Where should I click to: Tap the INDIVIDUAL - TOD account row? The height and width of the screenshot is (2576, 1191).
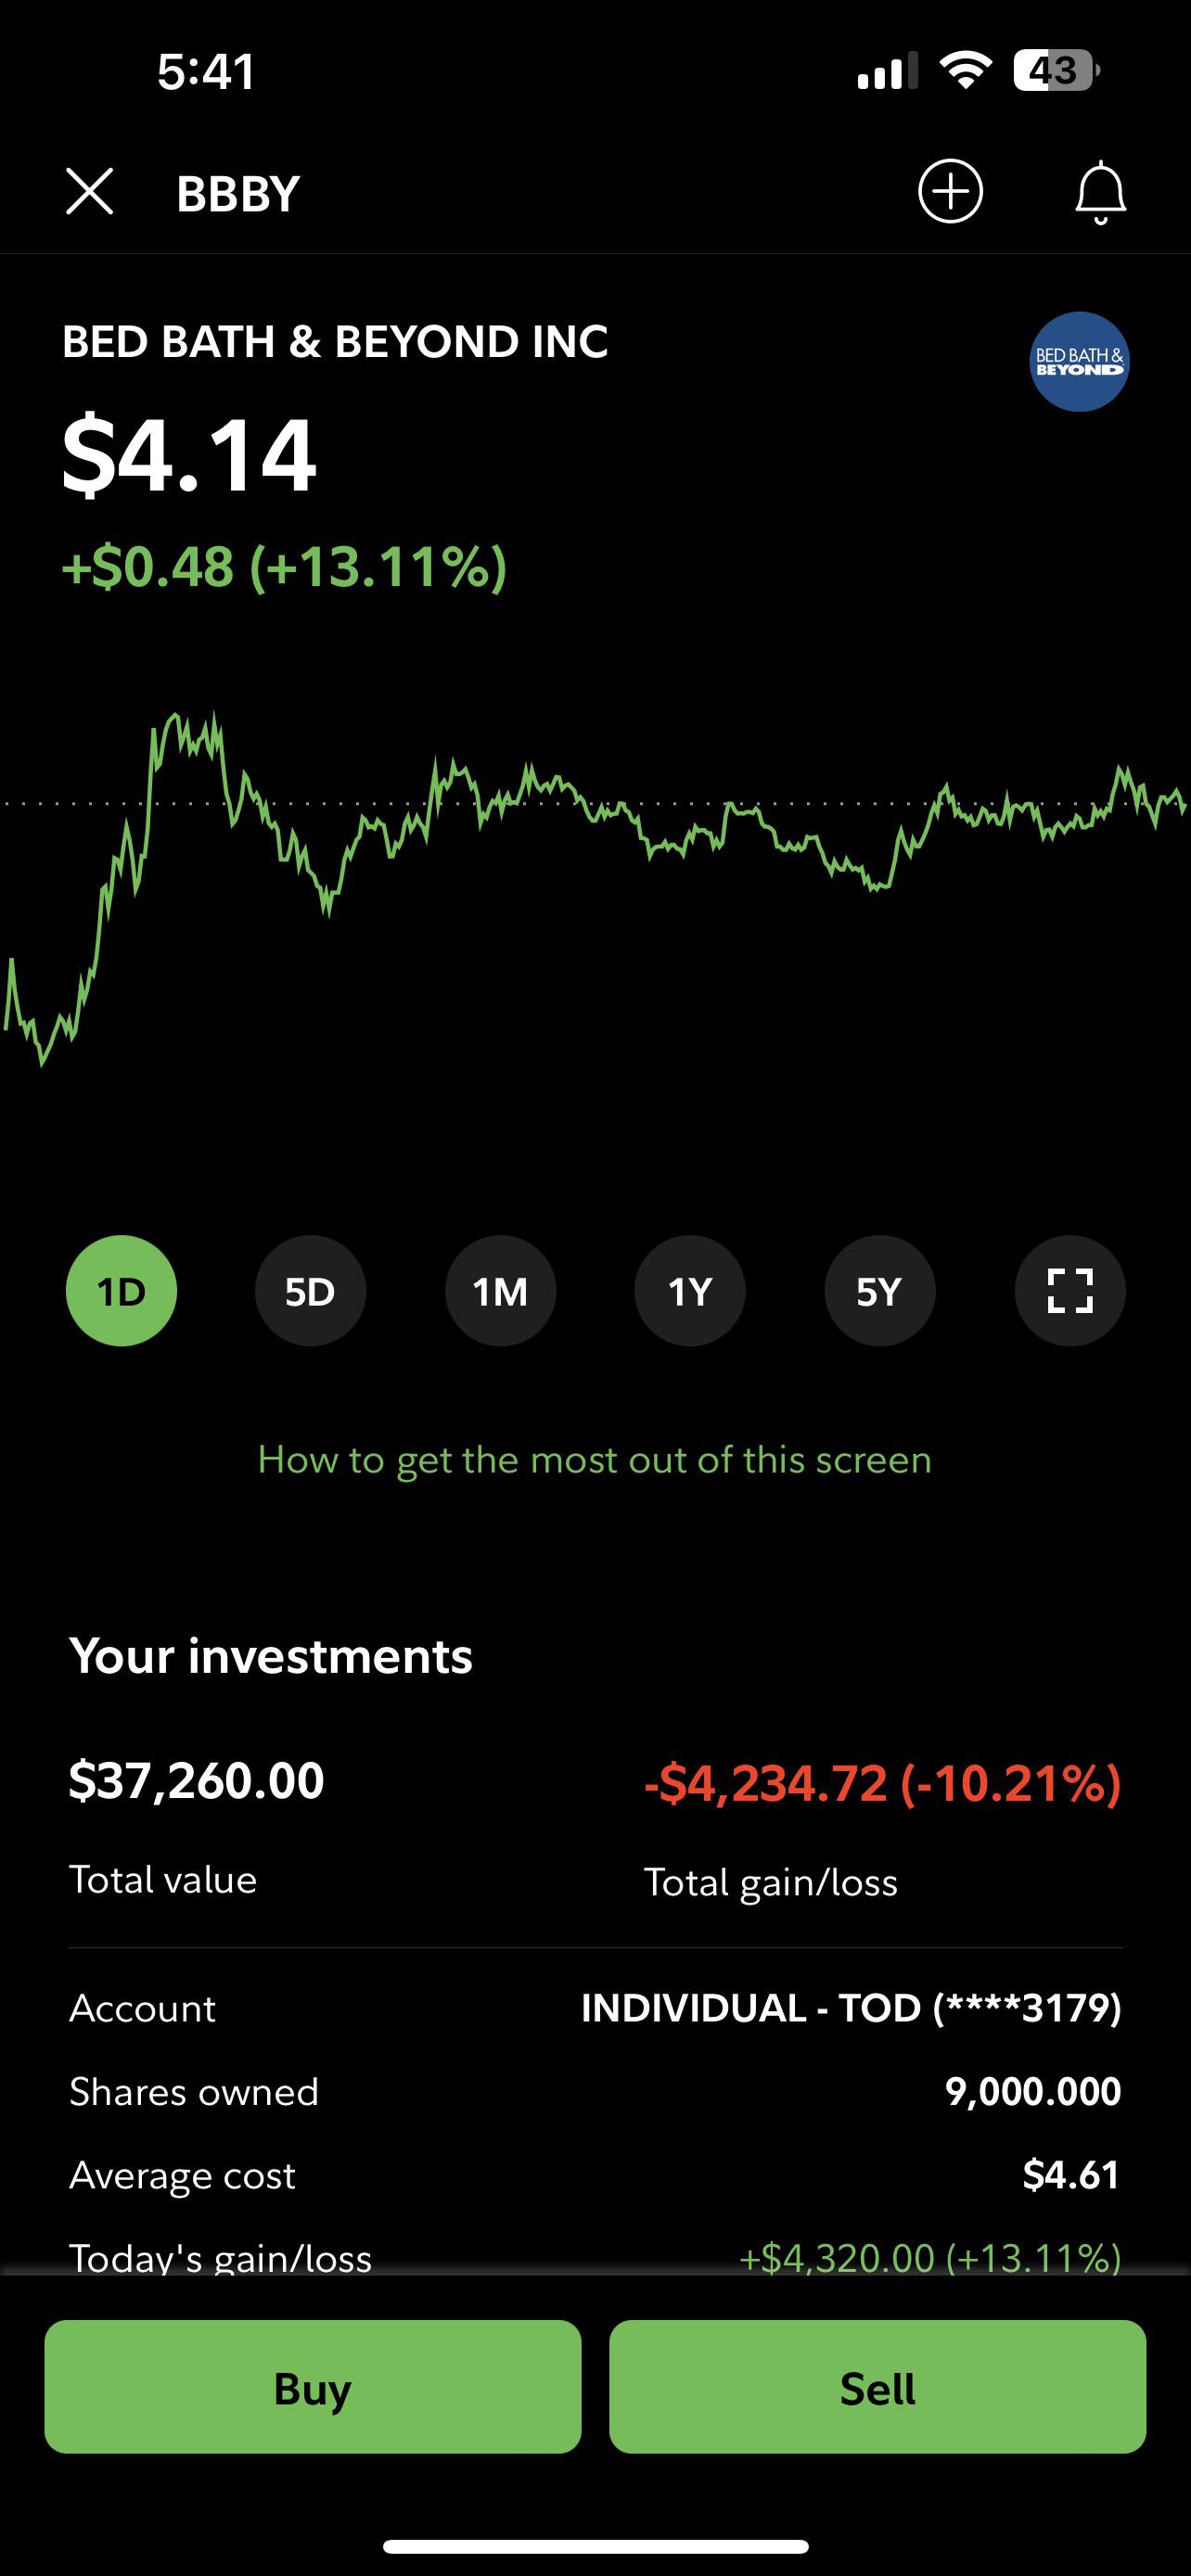point(595,2008)
